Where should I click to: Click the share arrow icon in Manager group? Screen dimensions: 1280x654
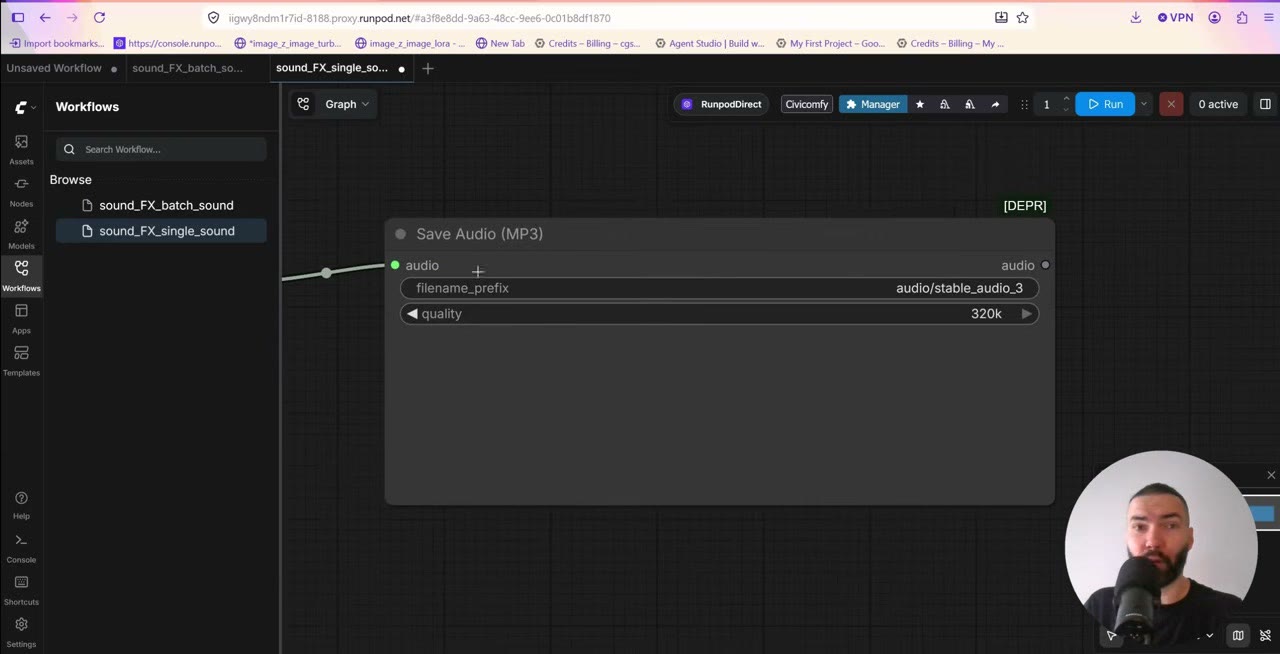pyautogui.click(x=995, y=104)
